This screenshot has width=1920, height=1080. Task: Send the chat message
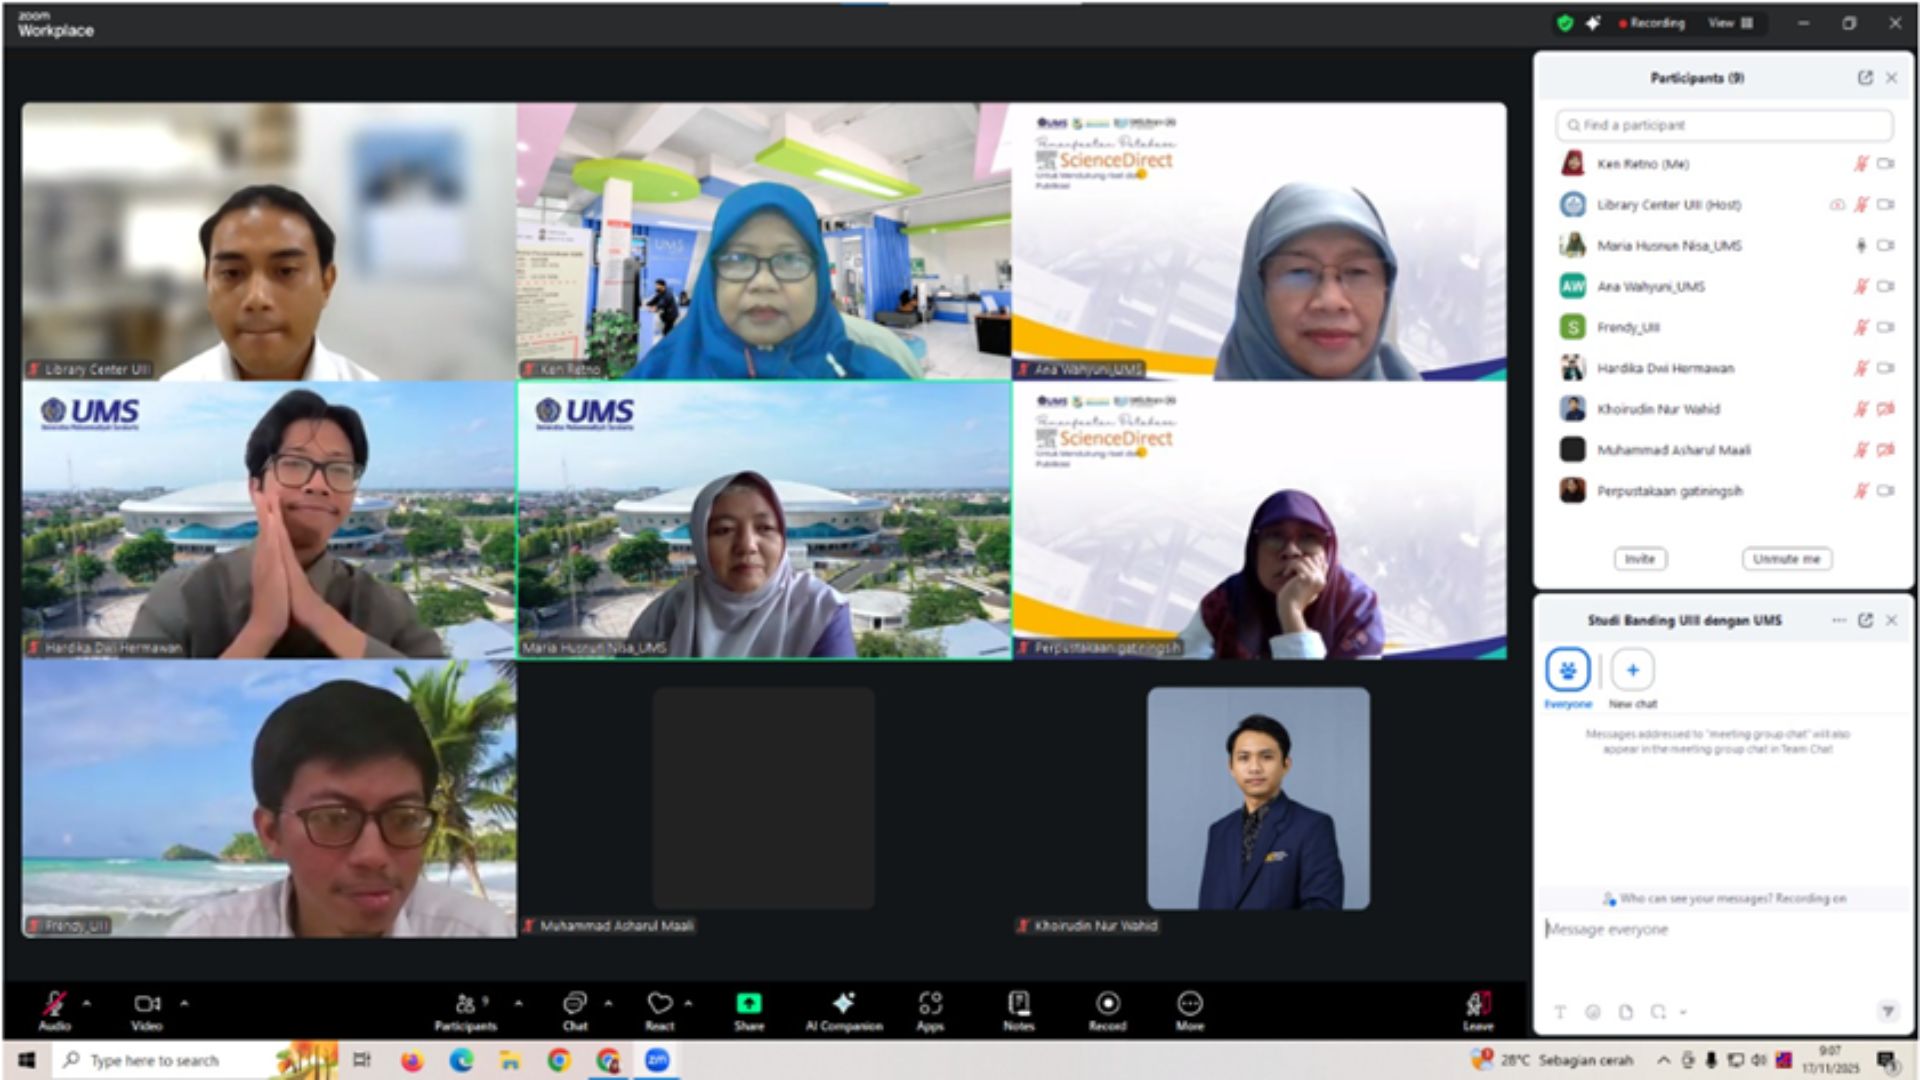point(1887,1012)
